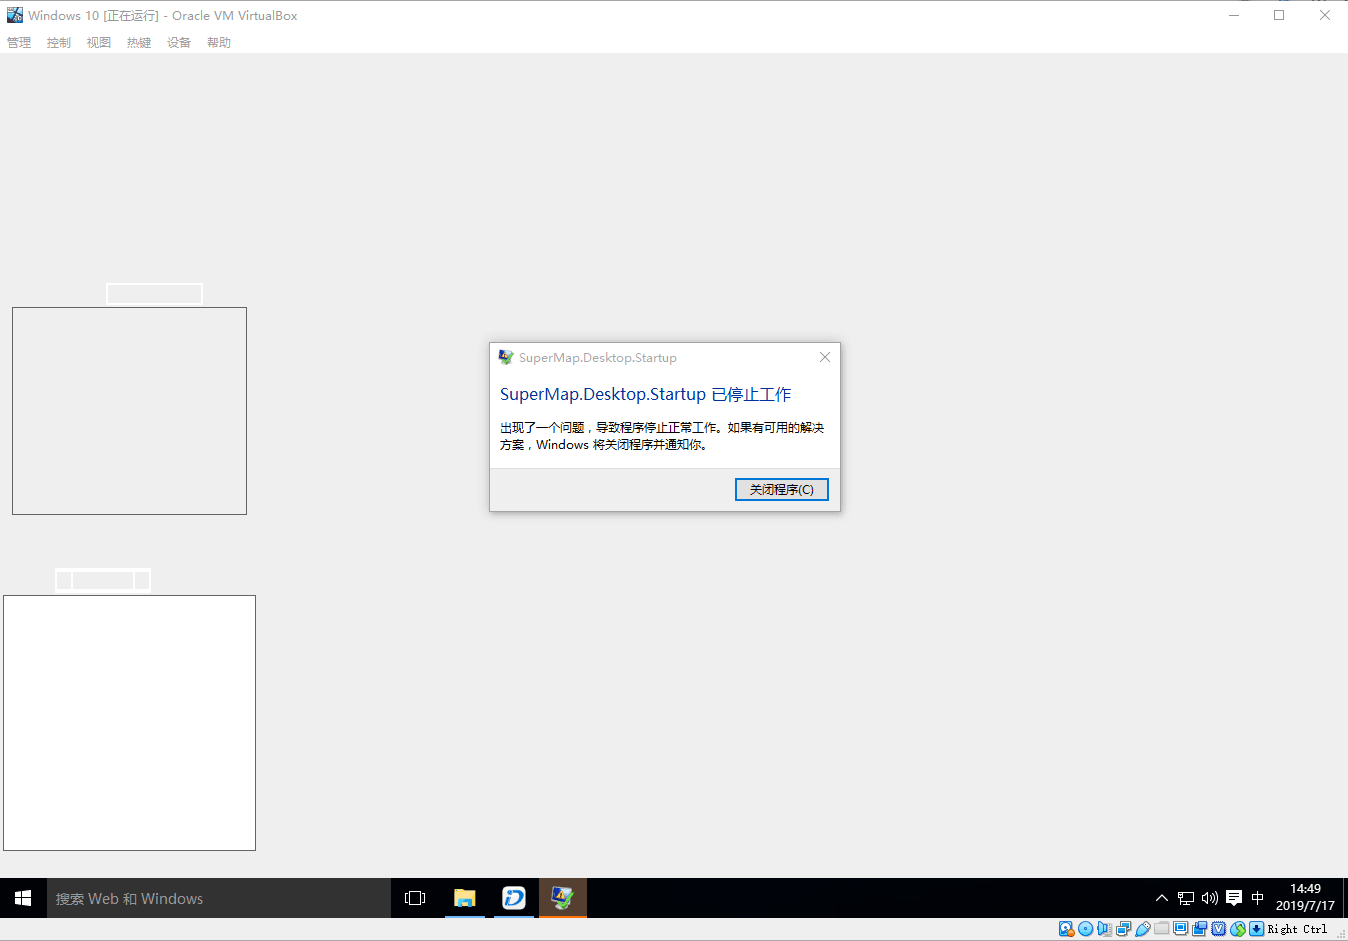Viewport: 1348px width, 941px height.
Task: Open the 视图 menu
Action: [99, 43]
